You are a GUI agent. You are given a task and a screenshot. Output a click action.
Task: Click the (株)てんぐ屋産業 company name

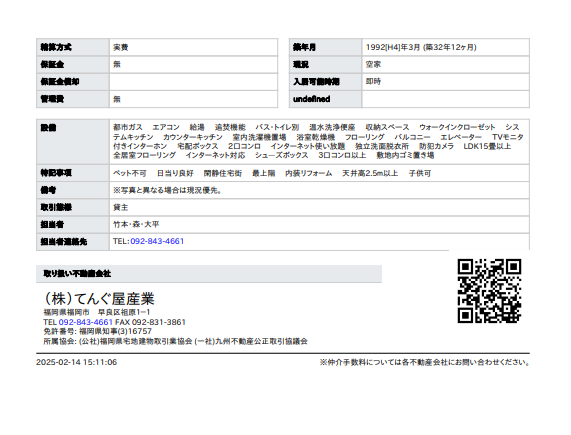tap(99, 299)
